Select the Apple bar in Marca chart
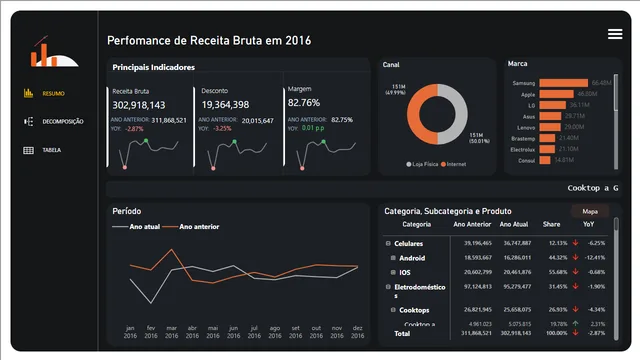640x360 pixels. pyautogui.click(x=556, y=94)
